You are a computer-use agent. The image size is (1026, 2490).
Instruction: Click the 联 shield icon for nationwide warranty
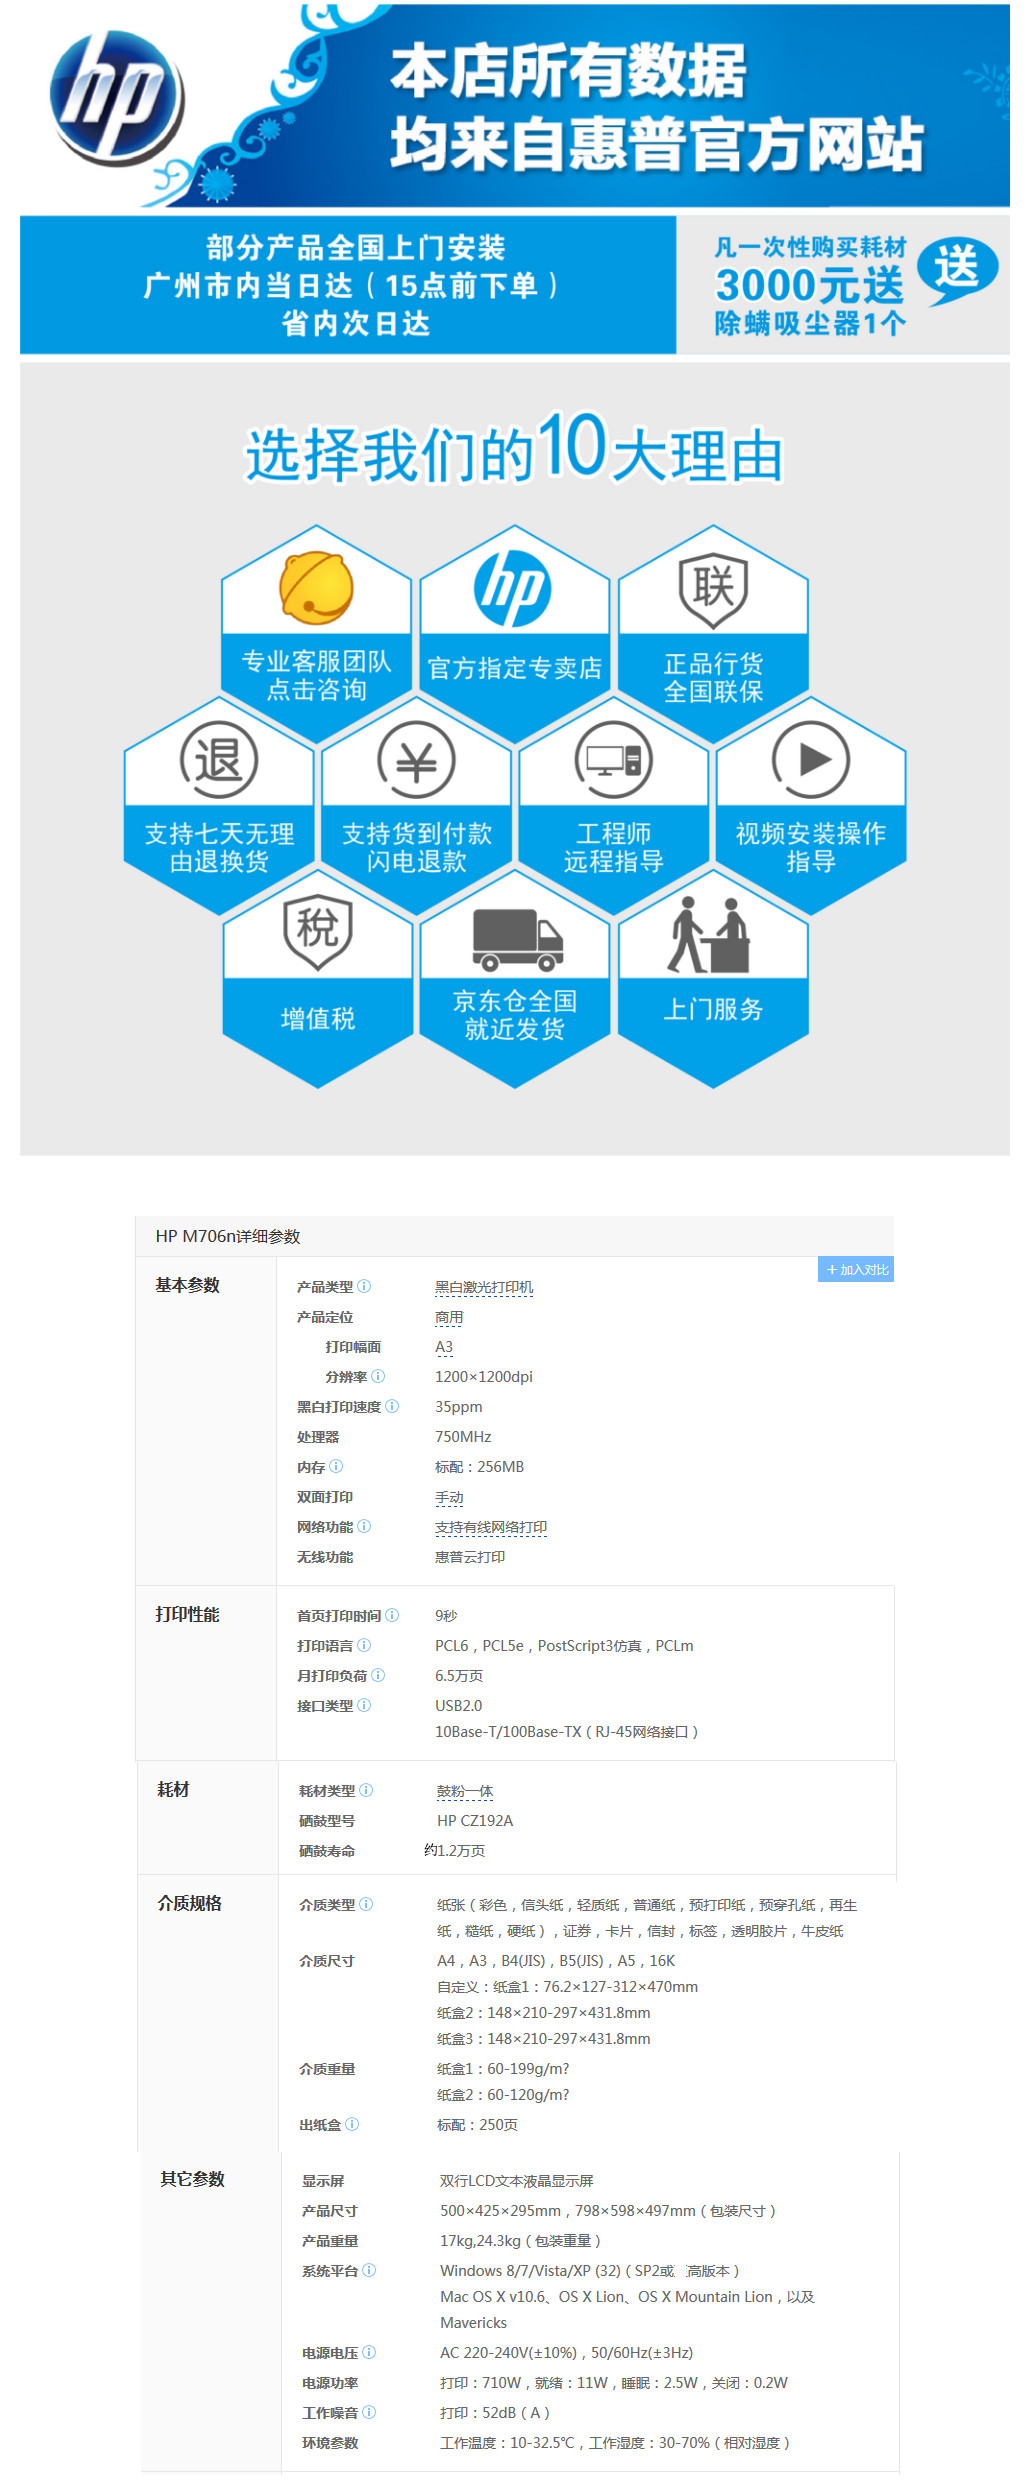pos(713,590)
